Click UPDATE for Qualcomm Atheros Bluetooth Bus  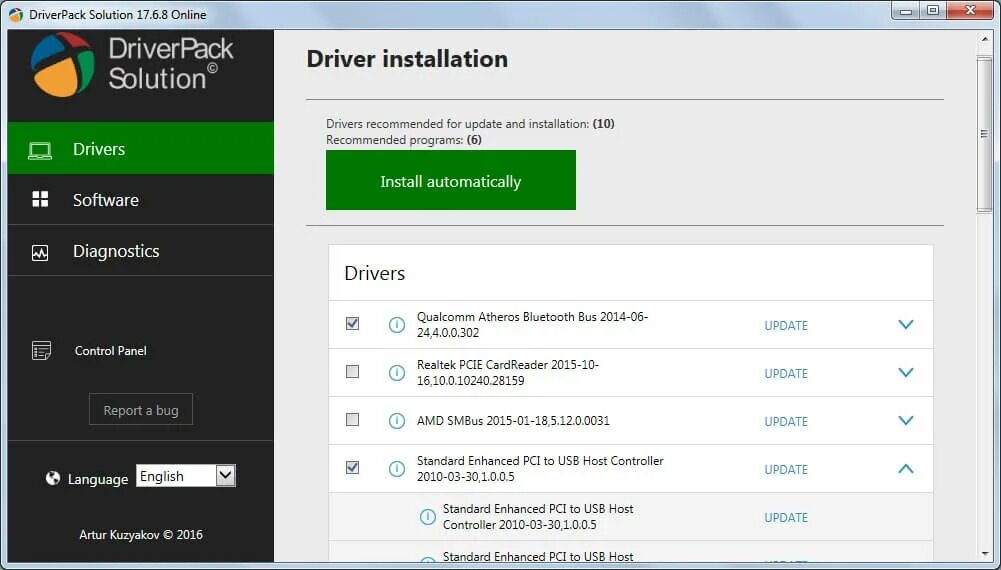pos(786,326)
